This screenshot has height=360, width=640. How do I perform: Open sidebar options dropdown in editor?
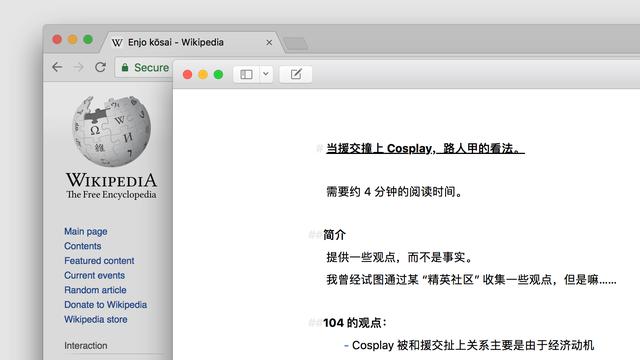point(266,74)
